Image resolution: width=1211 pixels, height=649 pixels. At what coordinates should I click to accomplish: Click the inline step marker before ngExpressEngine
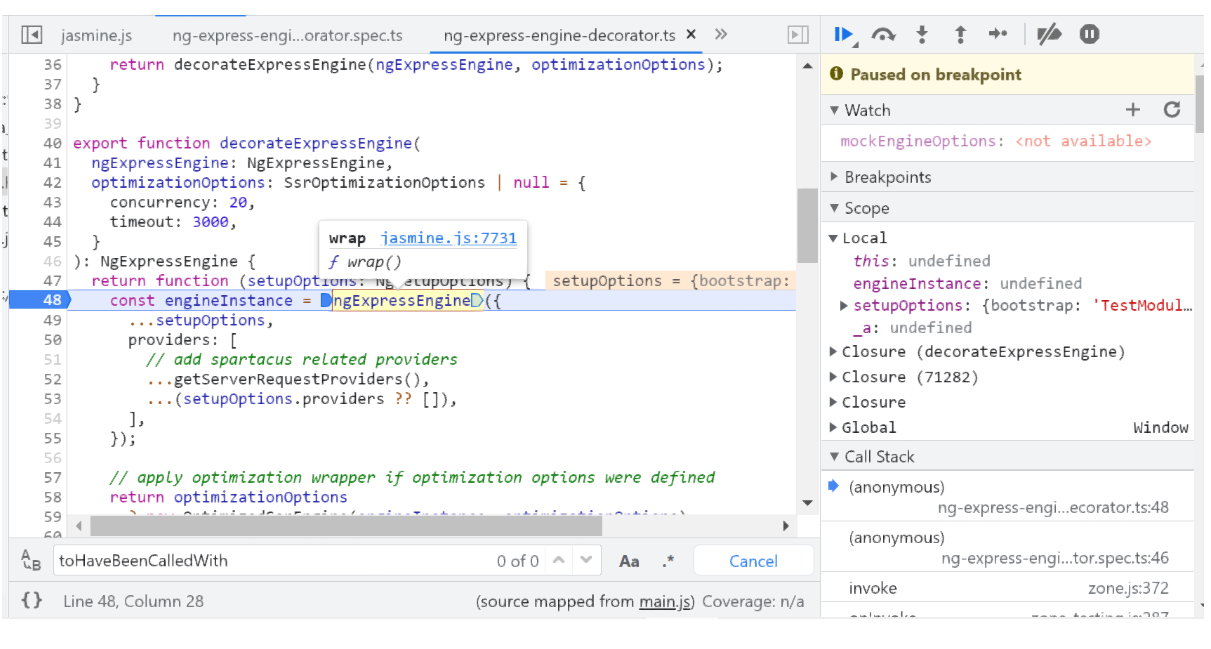[326, 300]
